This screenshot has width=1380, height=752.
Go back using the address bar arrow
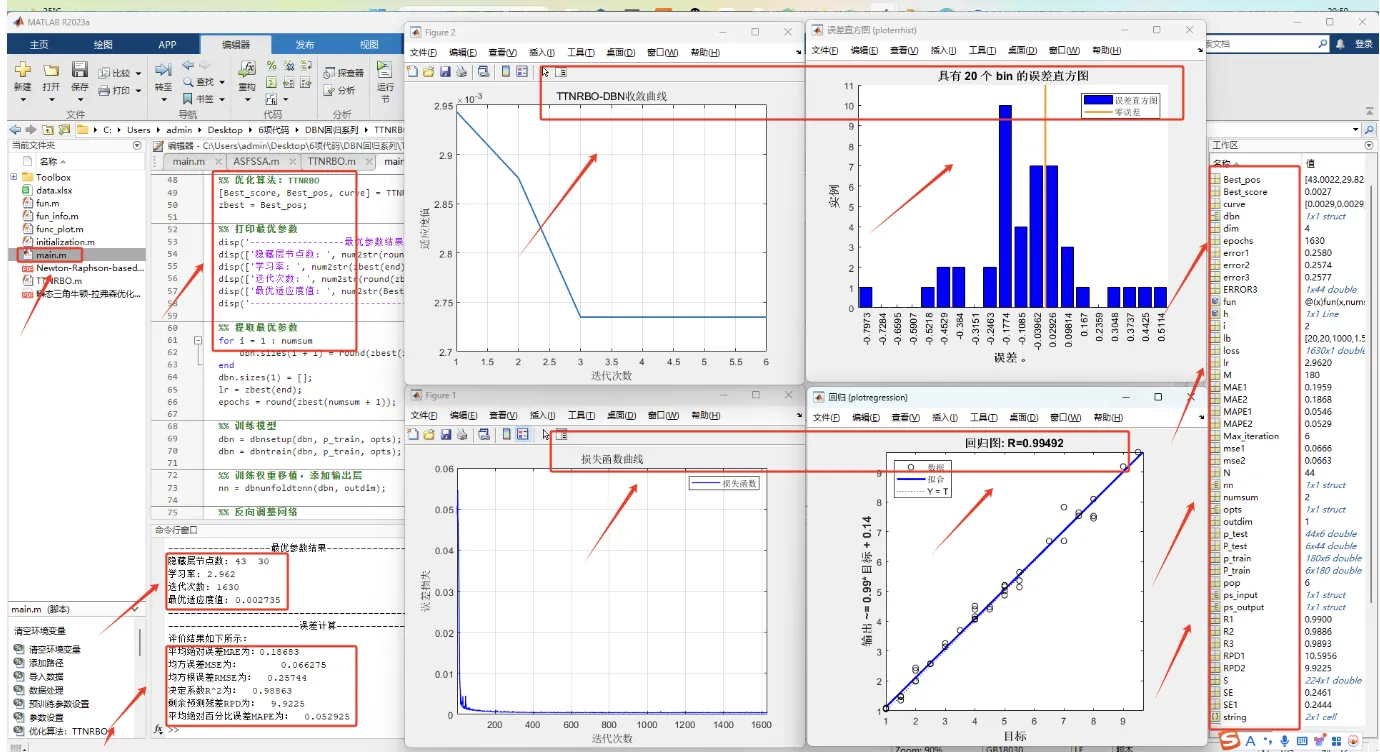click(x=15, y=130)
